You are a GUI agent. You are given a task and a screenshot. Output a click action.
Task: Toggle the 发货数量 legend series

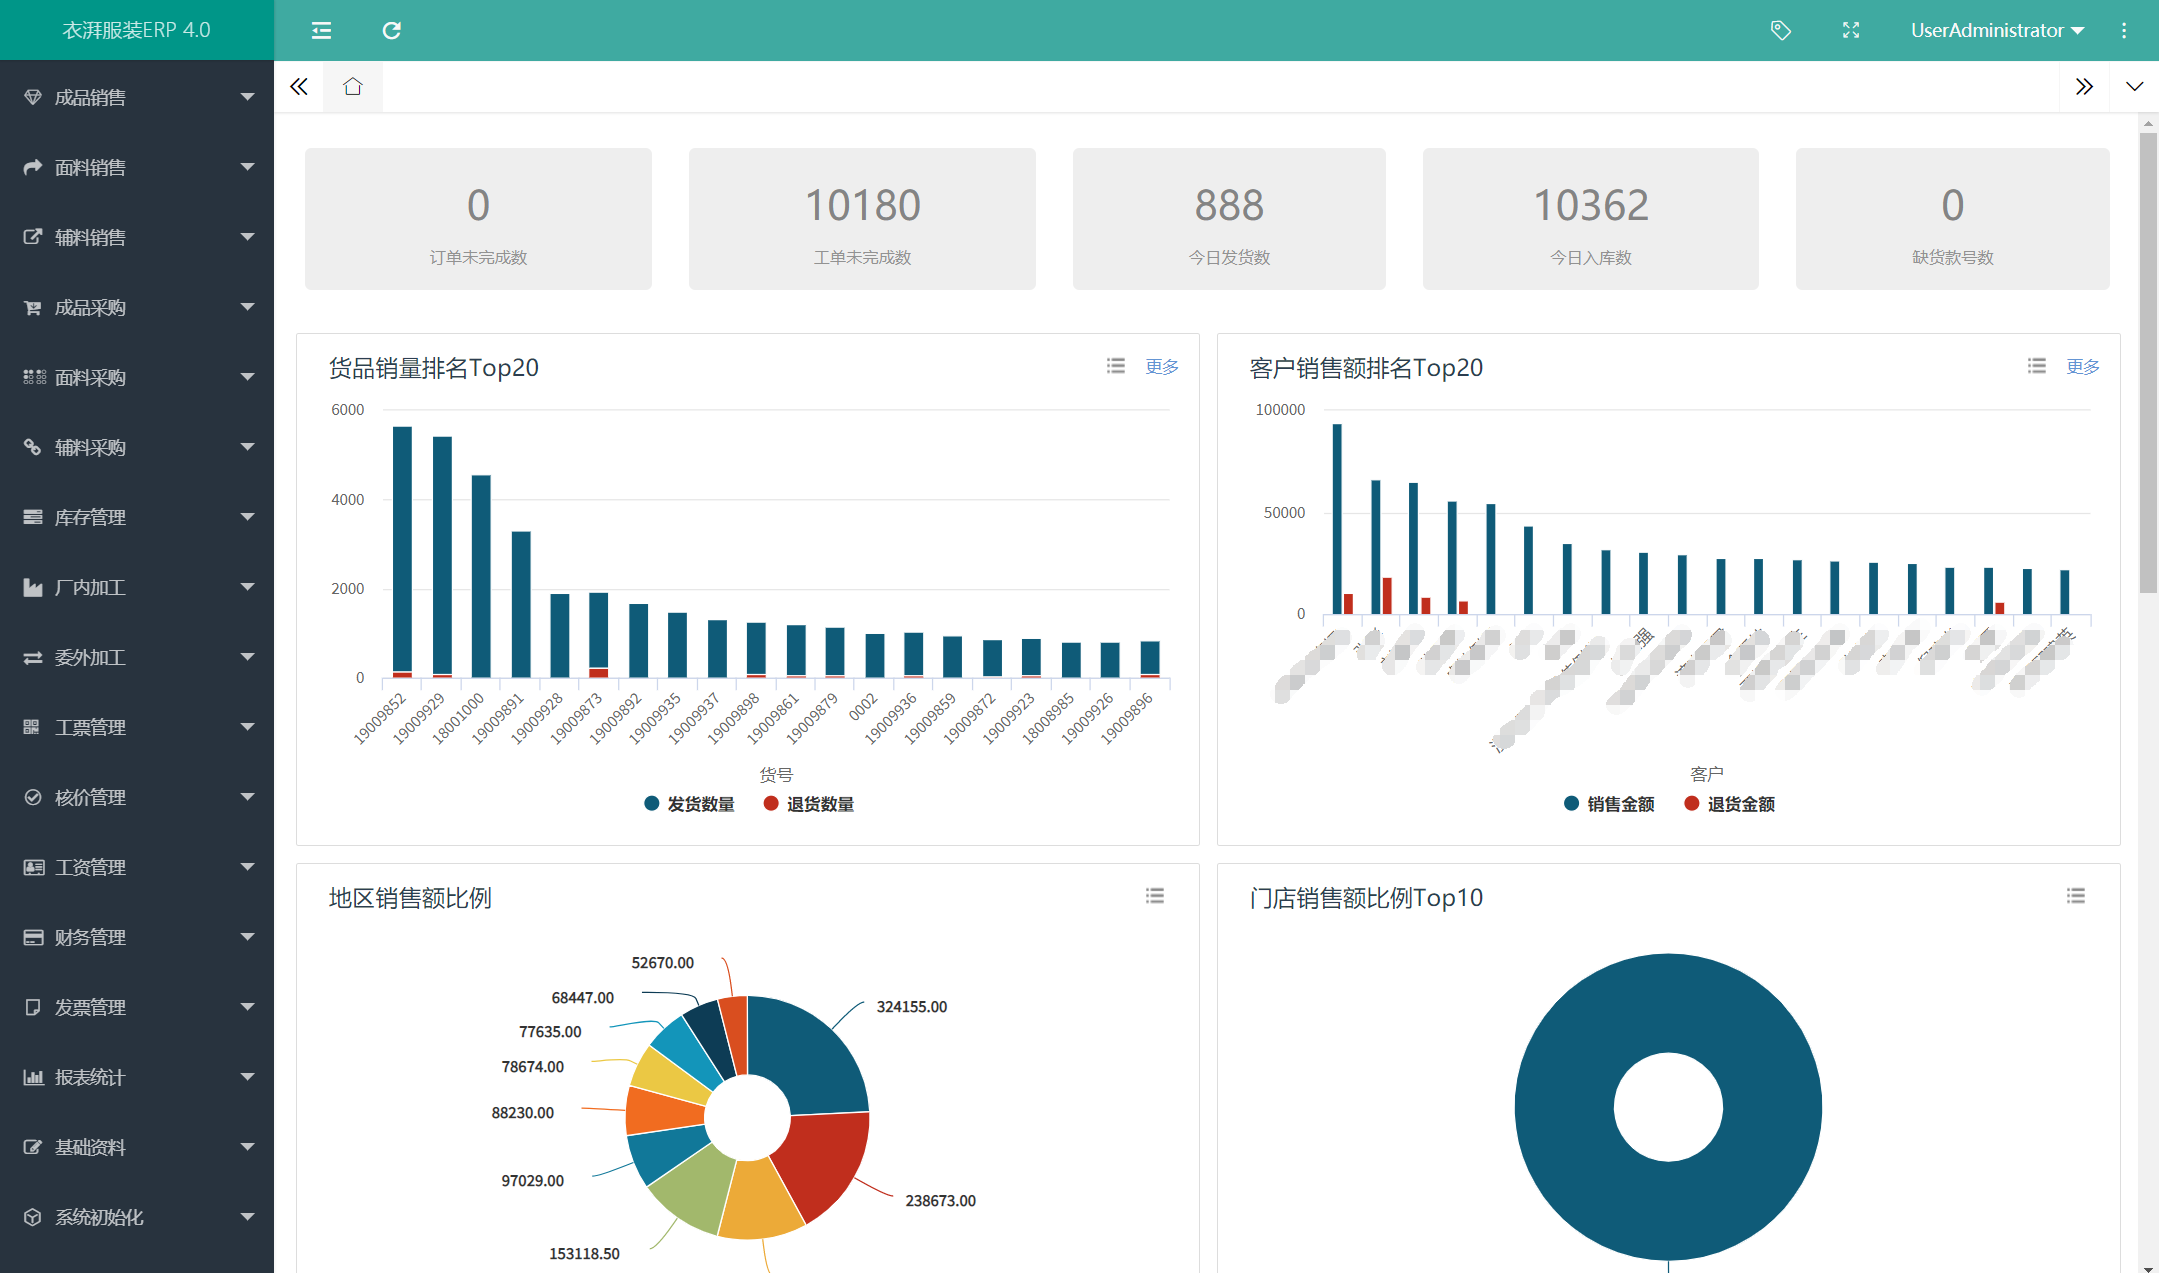pyautogui.click(x=690, y=804)
